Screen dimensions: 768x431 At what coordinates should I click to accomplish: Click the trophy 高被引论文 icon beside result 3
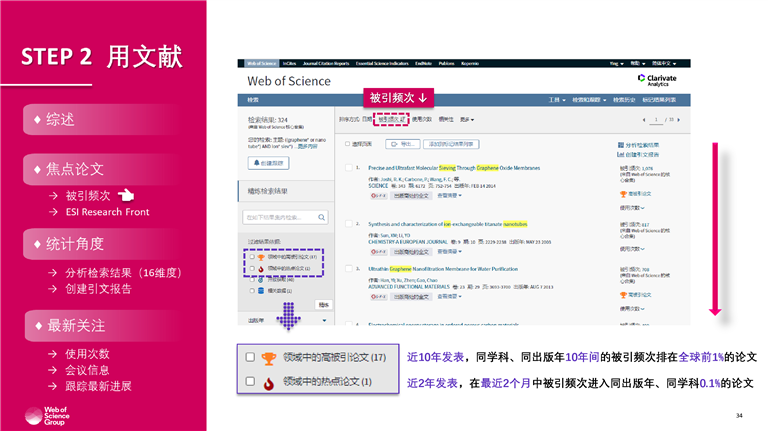(x=623, y=295)
